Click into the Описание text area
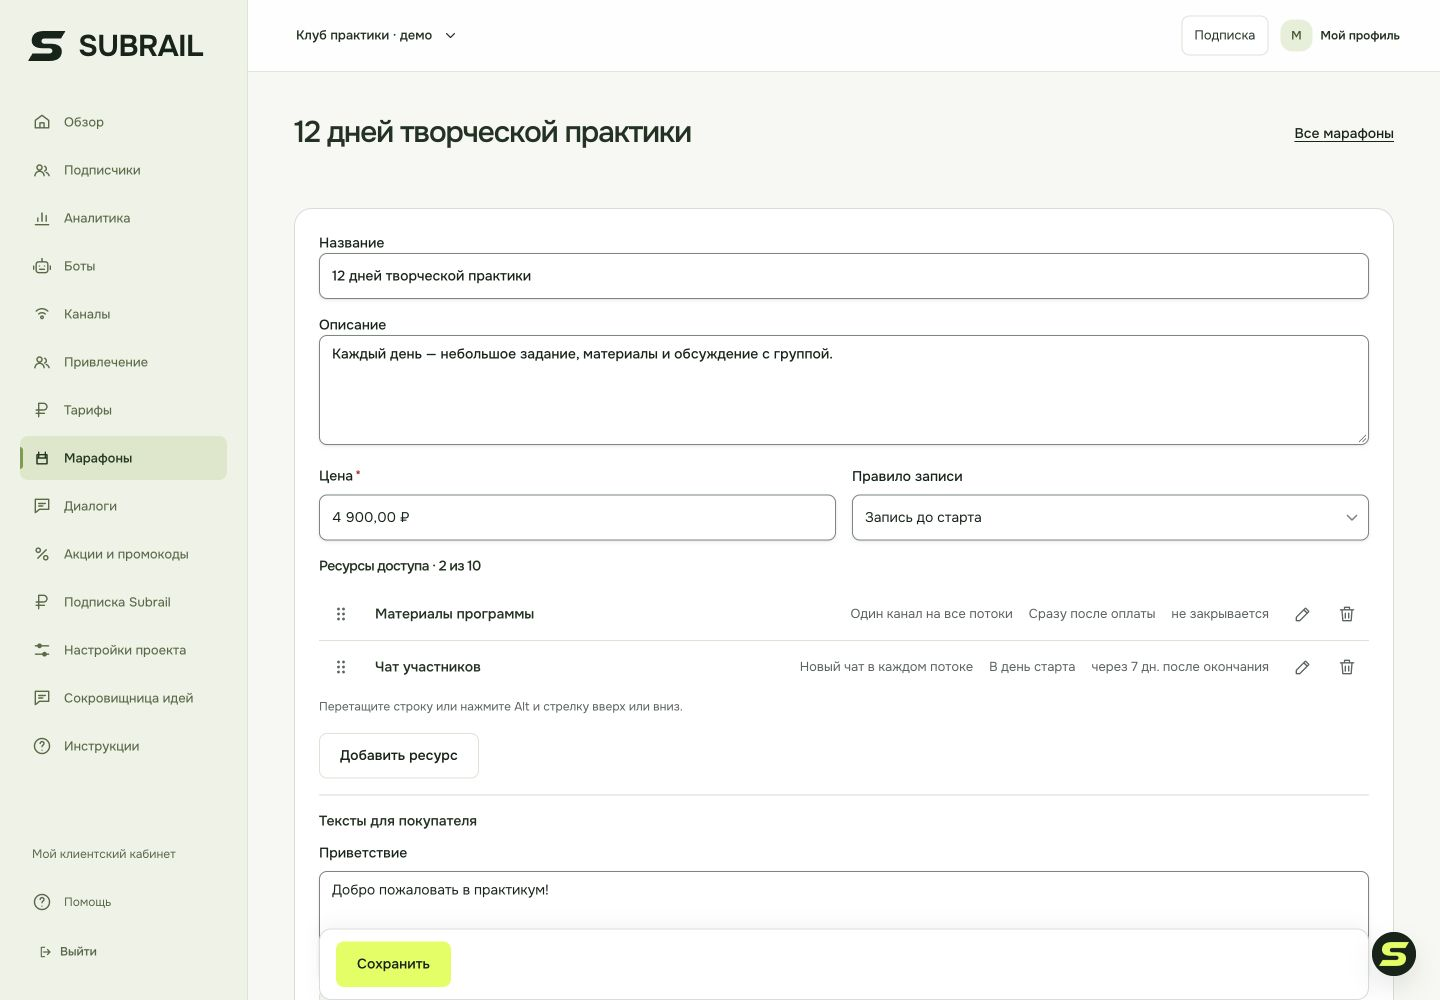 (x=844, y=390)
